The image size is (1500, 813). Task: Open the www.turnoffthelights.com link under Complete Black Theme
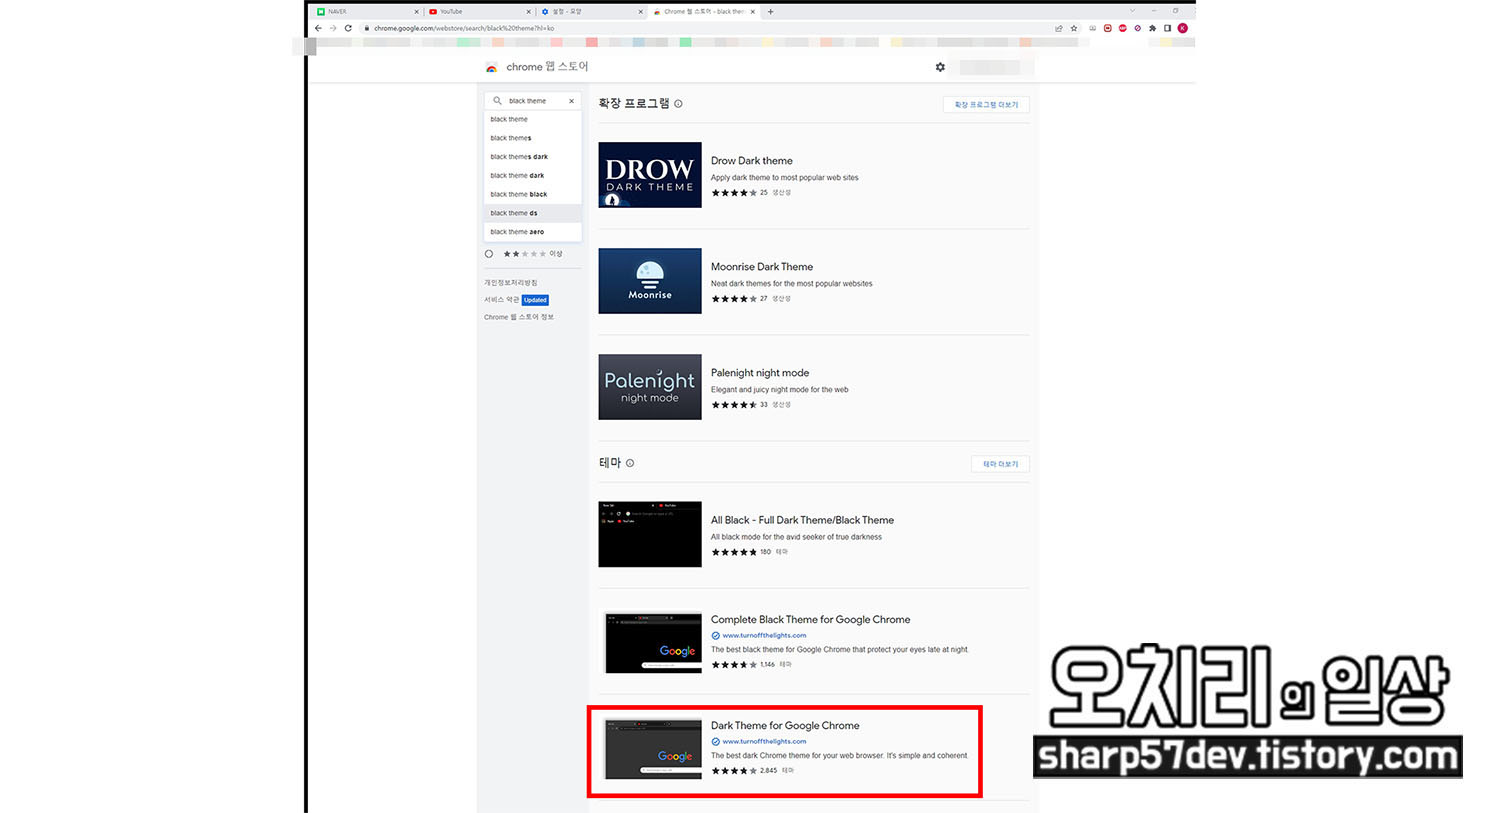(764, 635)
